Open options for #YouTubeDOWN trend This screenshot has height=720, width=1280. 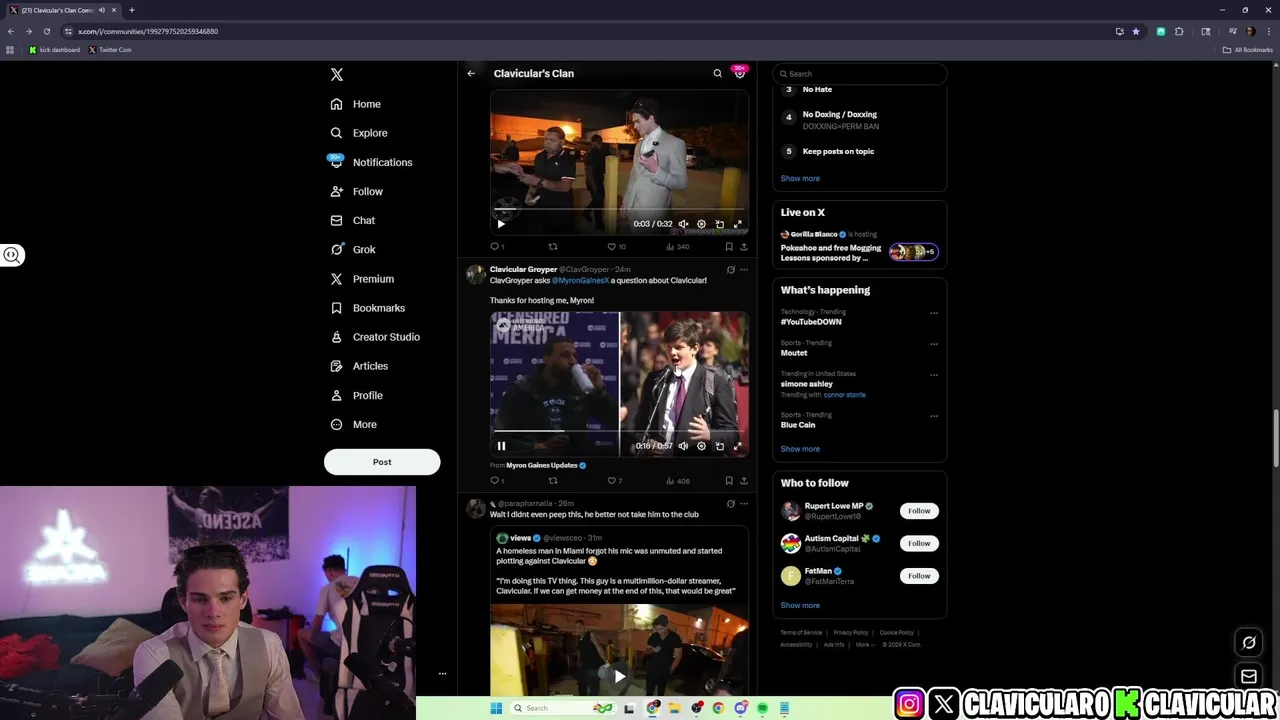(x=934, y=313)
